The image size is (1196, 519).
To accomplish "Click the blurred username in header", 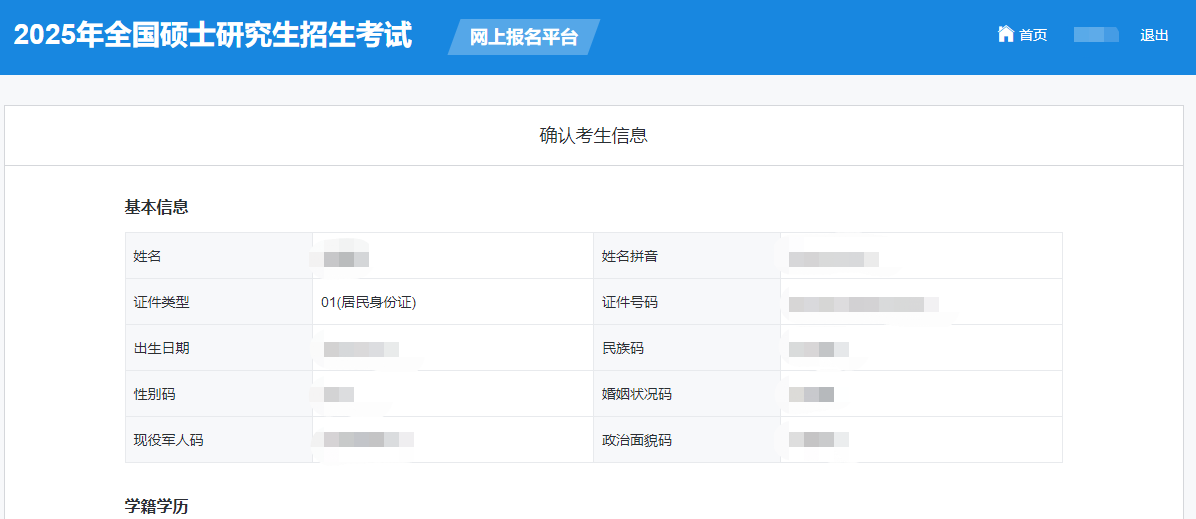I will point(1095,35).
